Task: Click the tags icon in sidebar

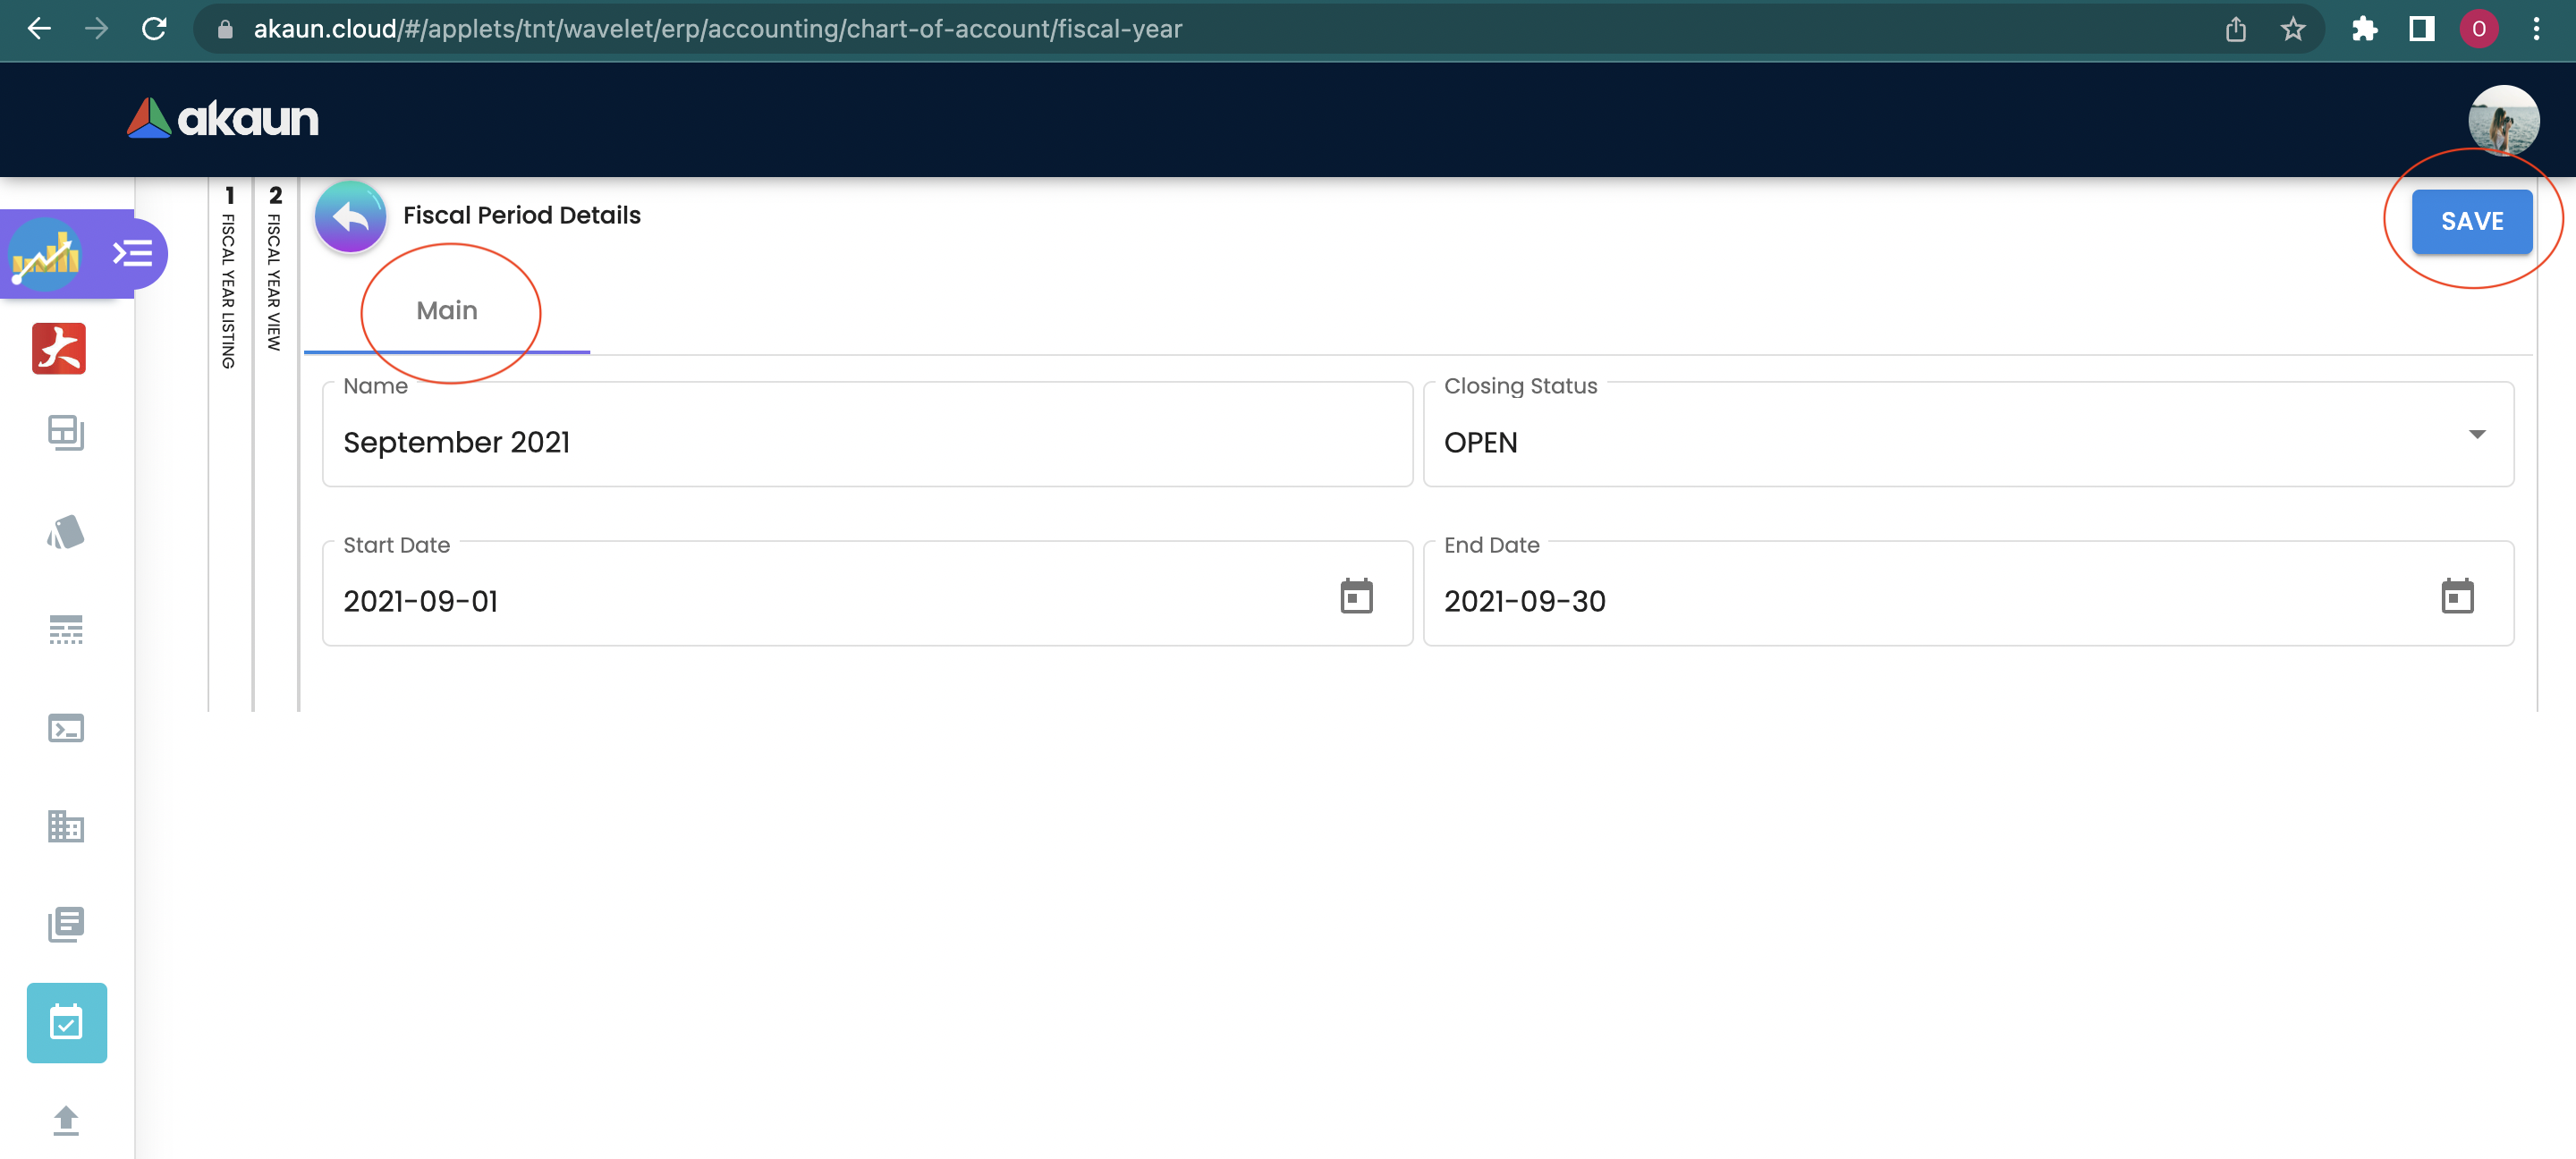Action: click(66, 532)
